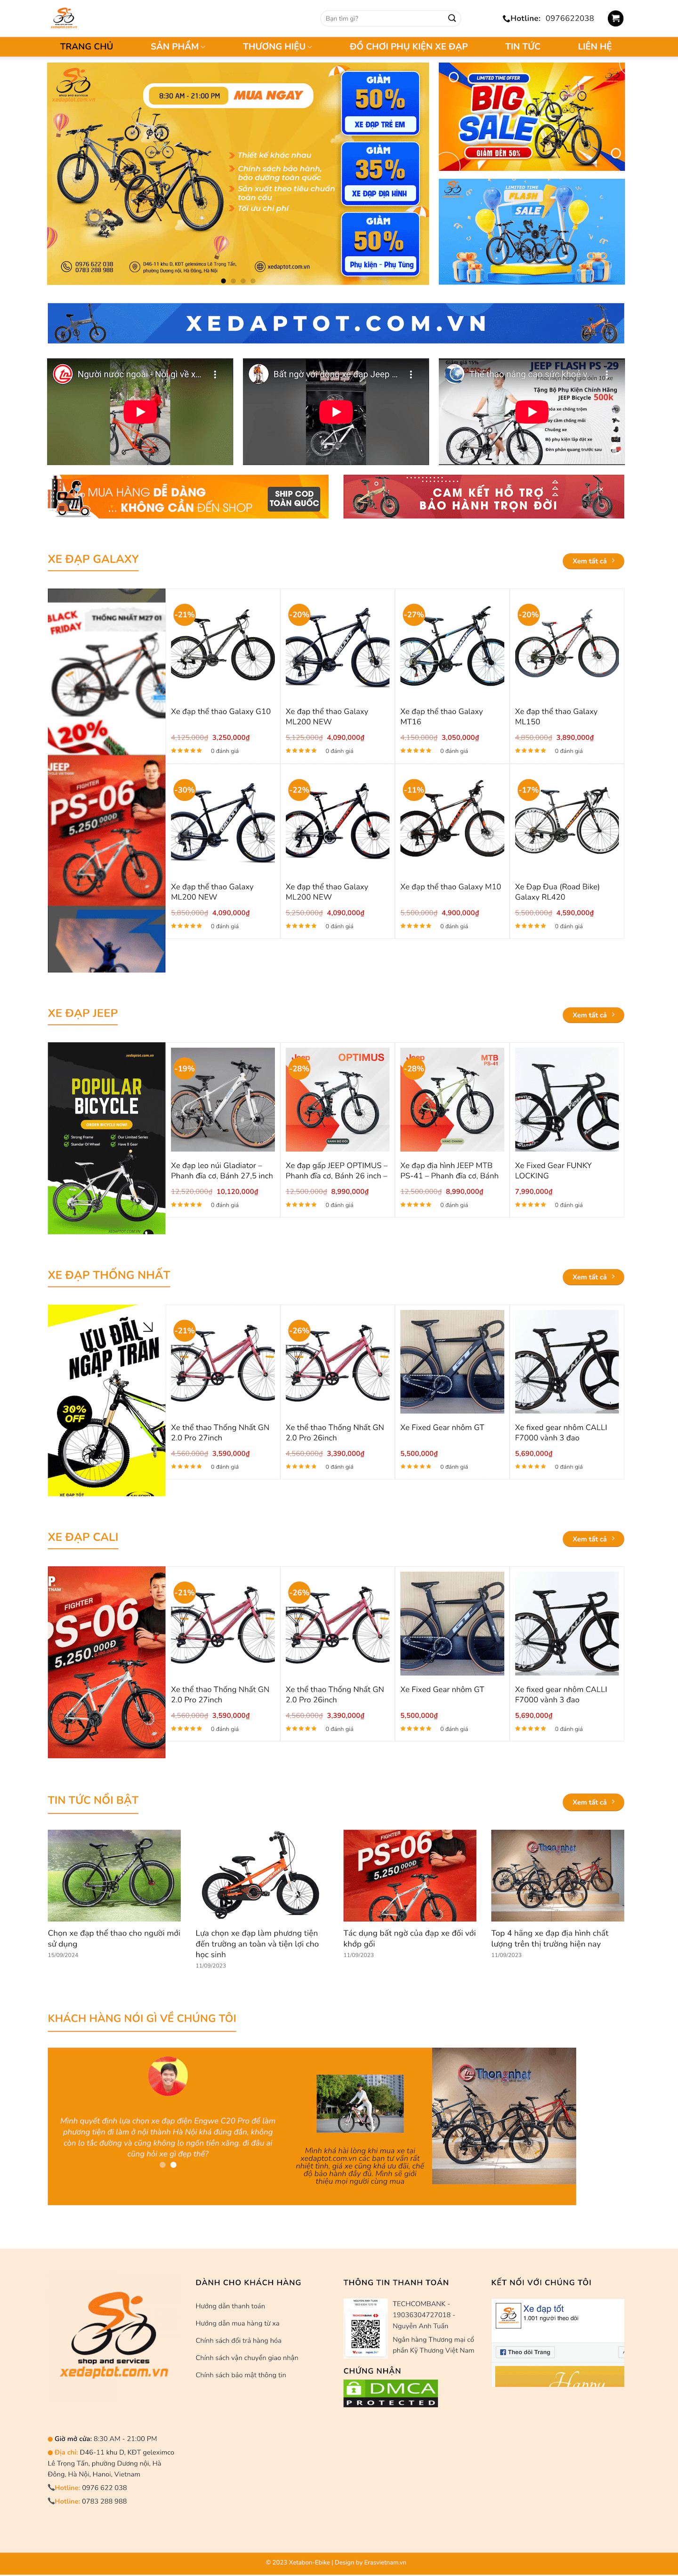Viewport: 678px width, 2576px height.
Task: Expand the SẢN PHẨM dropdown menu
Action: coord(178,46)
